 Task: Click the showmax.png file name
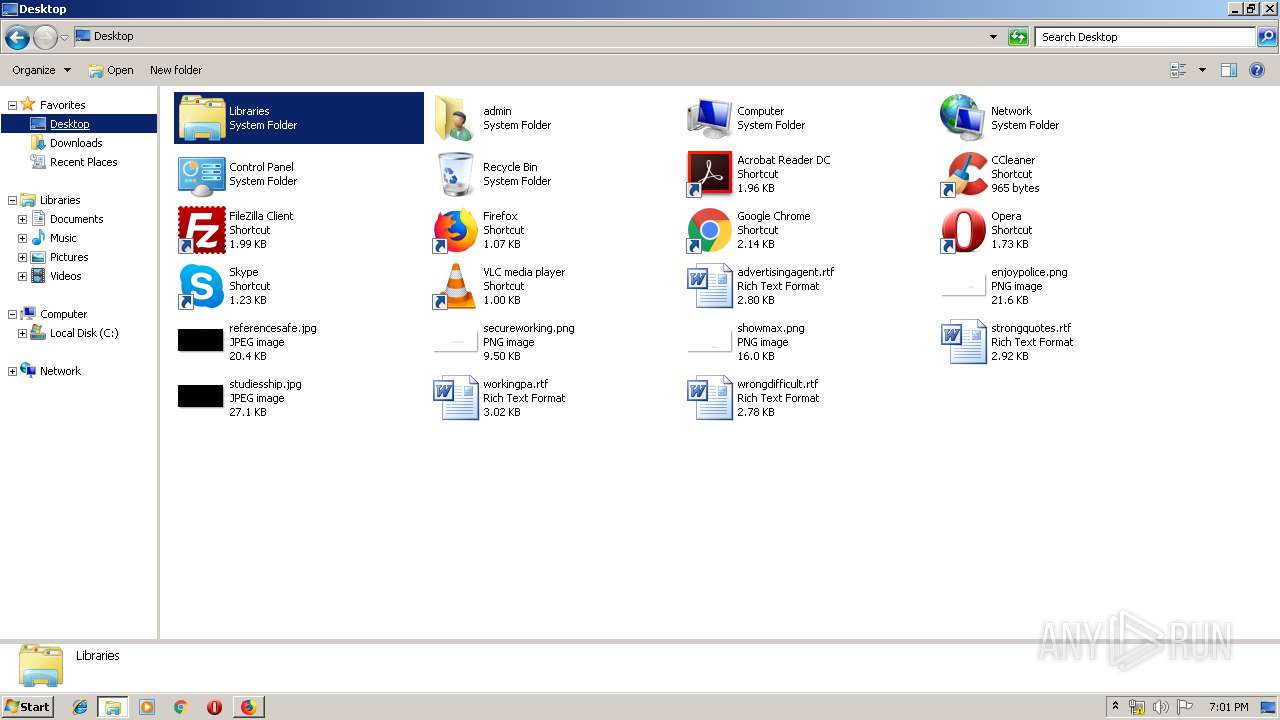pyautogui.click(x=770, y=328)
